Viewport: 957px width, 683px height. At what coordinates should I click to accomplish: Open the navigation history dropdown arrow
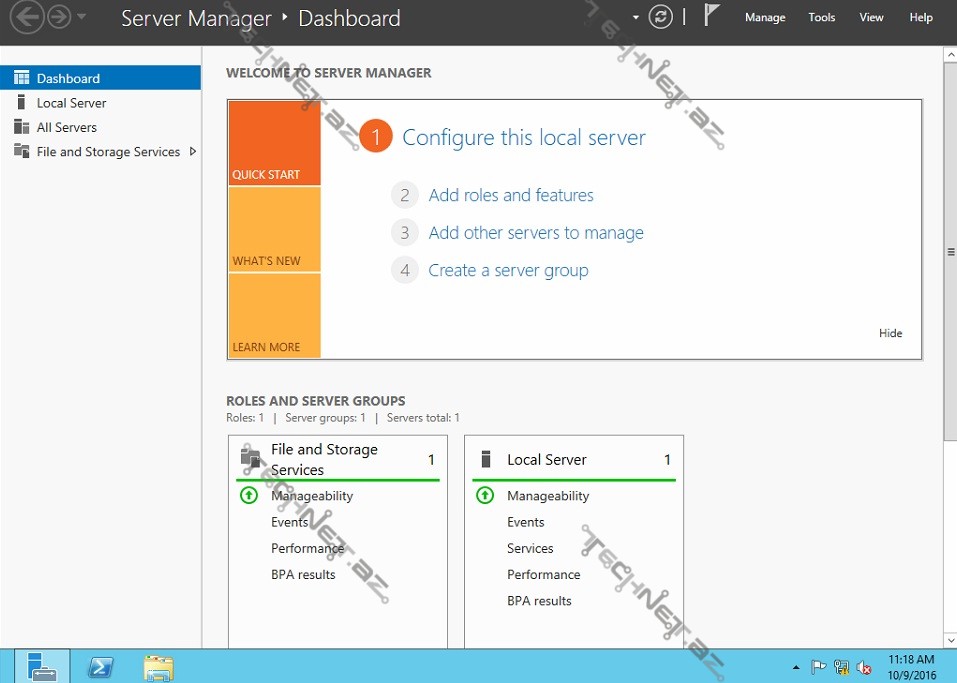[x=81, y=18]
